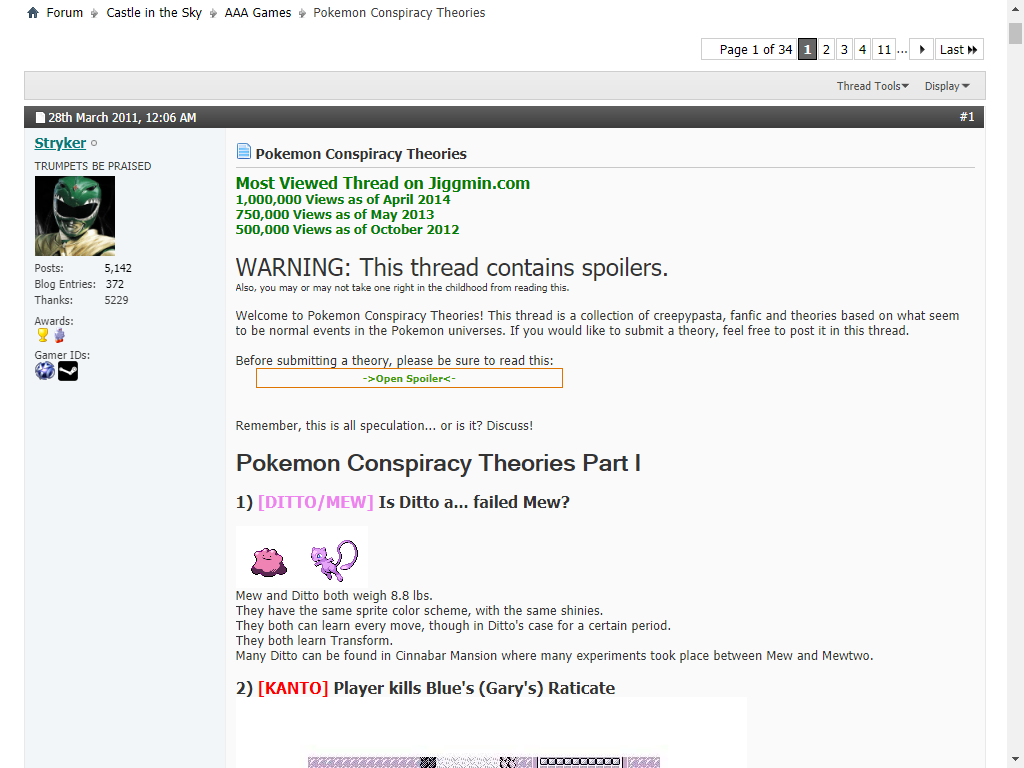Click the '[DITTO/MEW]' pink tag text
Viewport: 1024px width, 768px height.
point(315,502)
